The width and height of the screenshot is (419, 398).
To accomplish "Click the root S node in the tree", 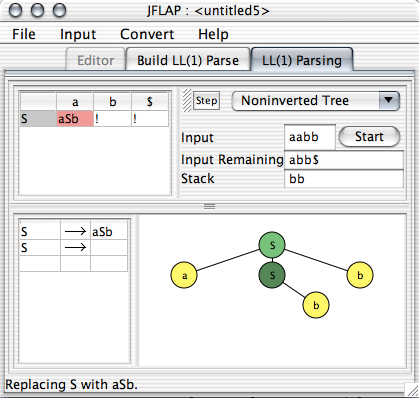I will pos(272,245).
